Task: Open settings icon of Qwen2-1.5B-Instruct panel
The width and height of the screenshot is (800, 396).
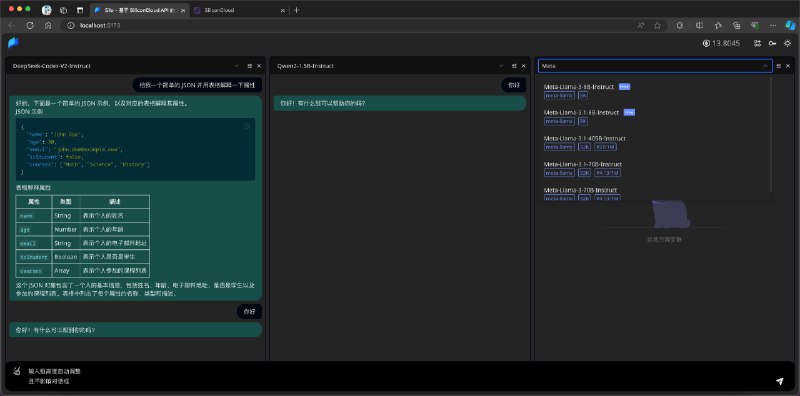Action: click(514, 66)
